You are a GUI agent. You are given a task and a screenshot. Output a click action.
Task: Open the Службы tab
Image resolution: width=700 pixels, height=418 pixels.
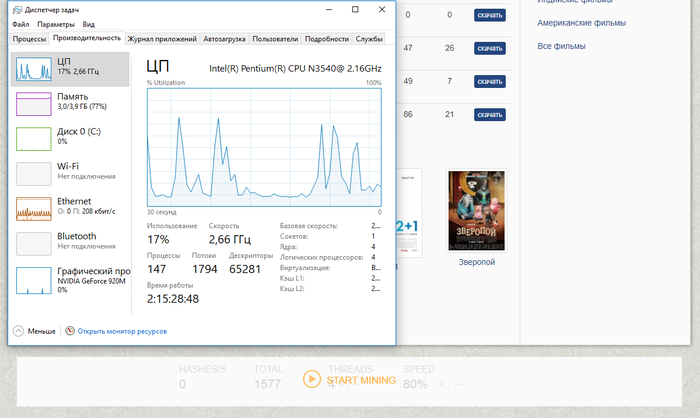tap(369, 39)
